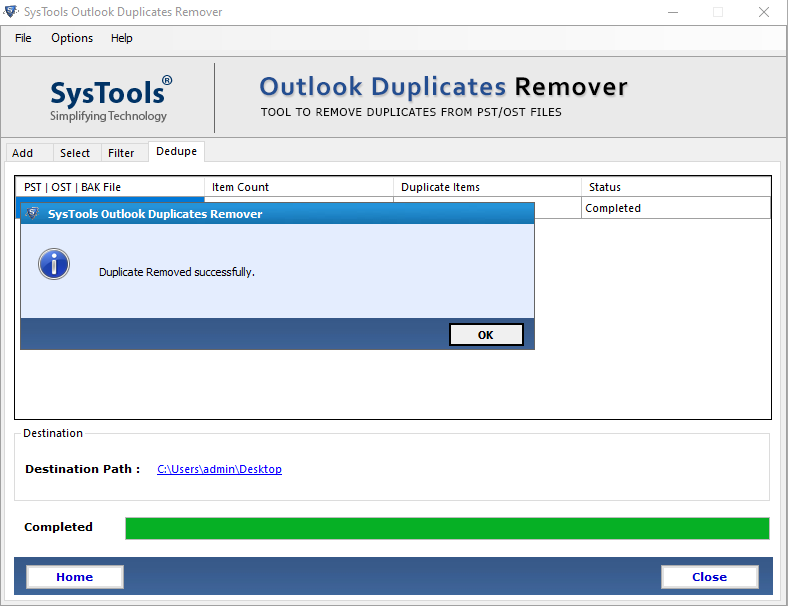Close the window with title bar X
788x606 pixels.
pos(763,12)
